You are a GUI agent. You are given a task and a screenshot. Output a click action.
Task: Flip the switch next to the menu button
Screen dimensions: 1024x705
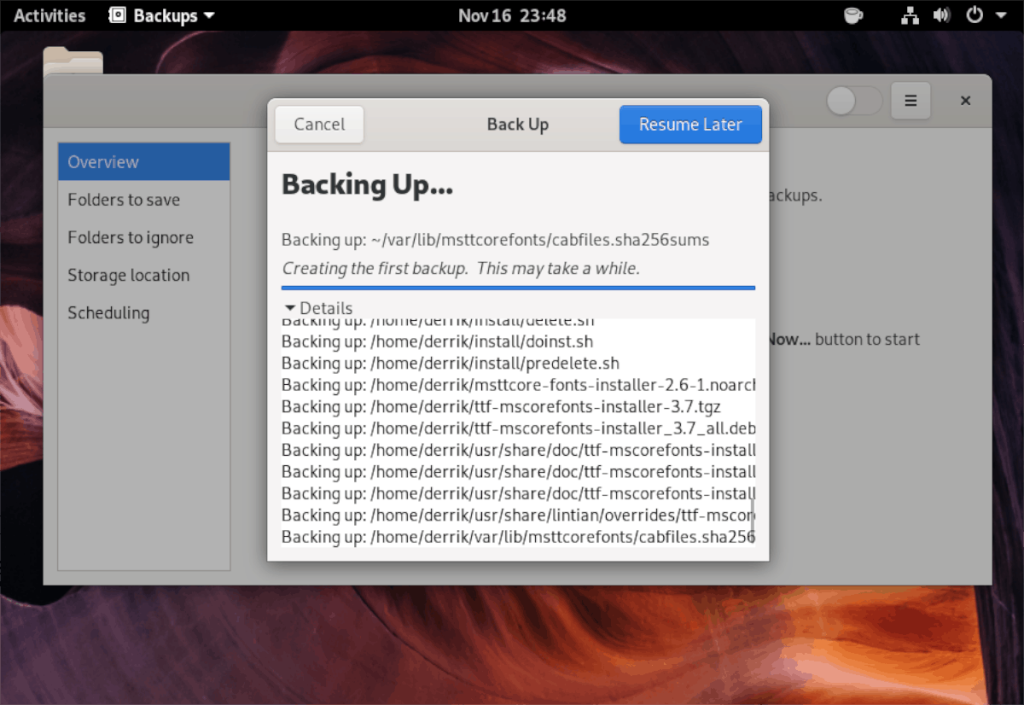[853, 100]
